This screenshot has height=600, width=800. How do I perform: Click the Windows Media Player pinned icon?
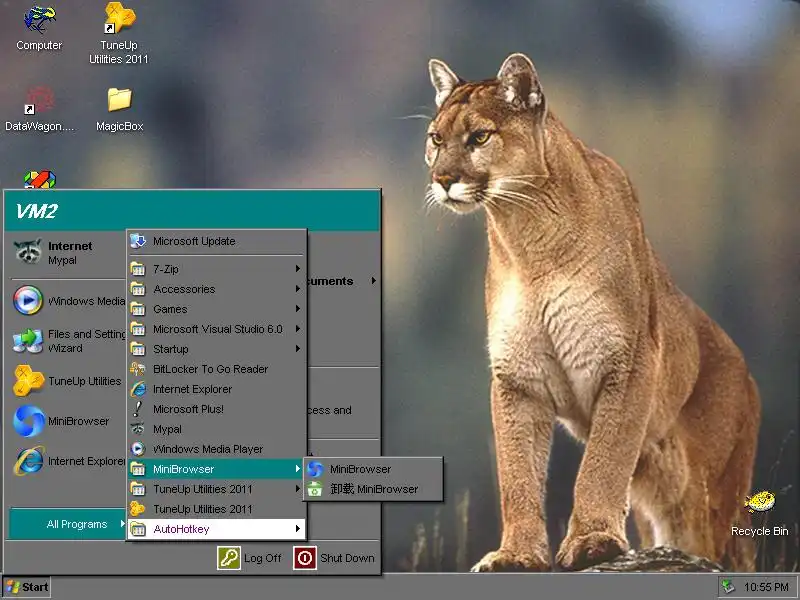point(28,300)
